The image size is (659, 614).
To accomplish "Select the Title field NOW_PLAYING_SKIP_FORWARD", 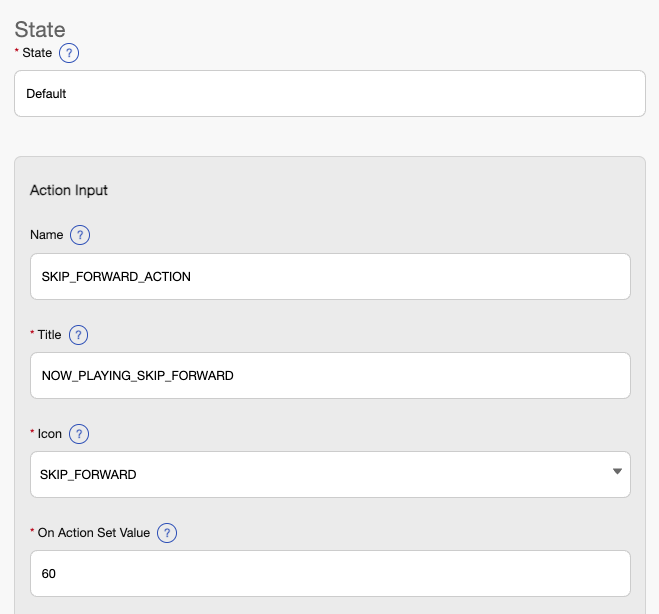I will (330, 375).
